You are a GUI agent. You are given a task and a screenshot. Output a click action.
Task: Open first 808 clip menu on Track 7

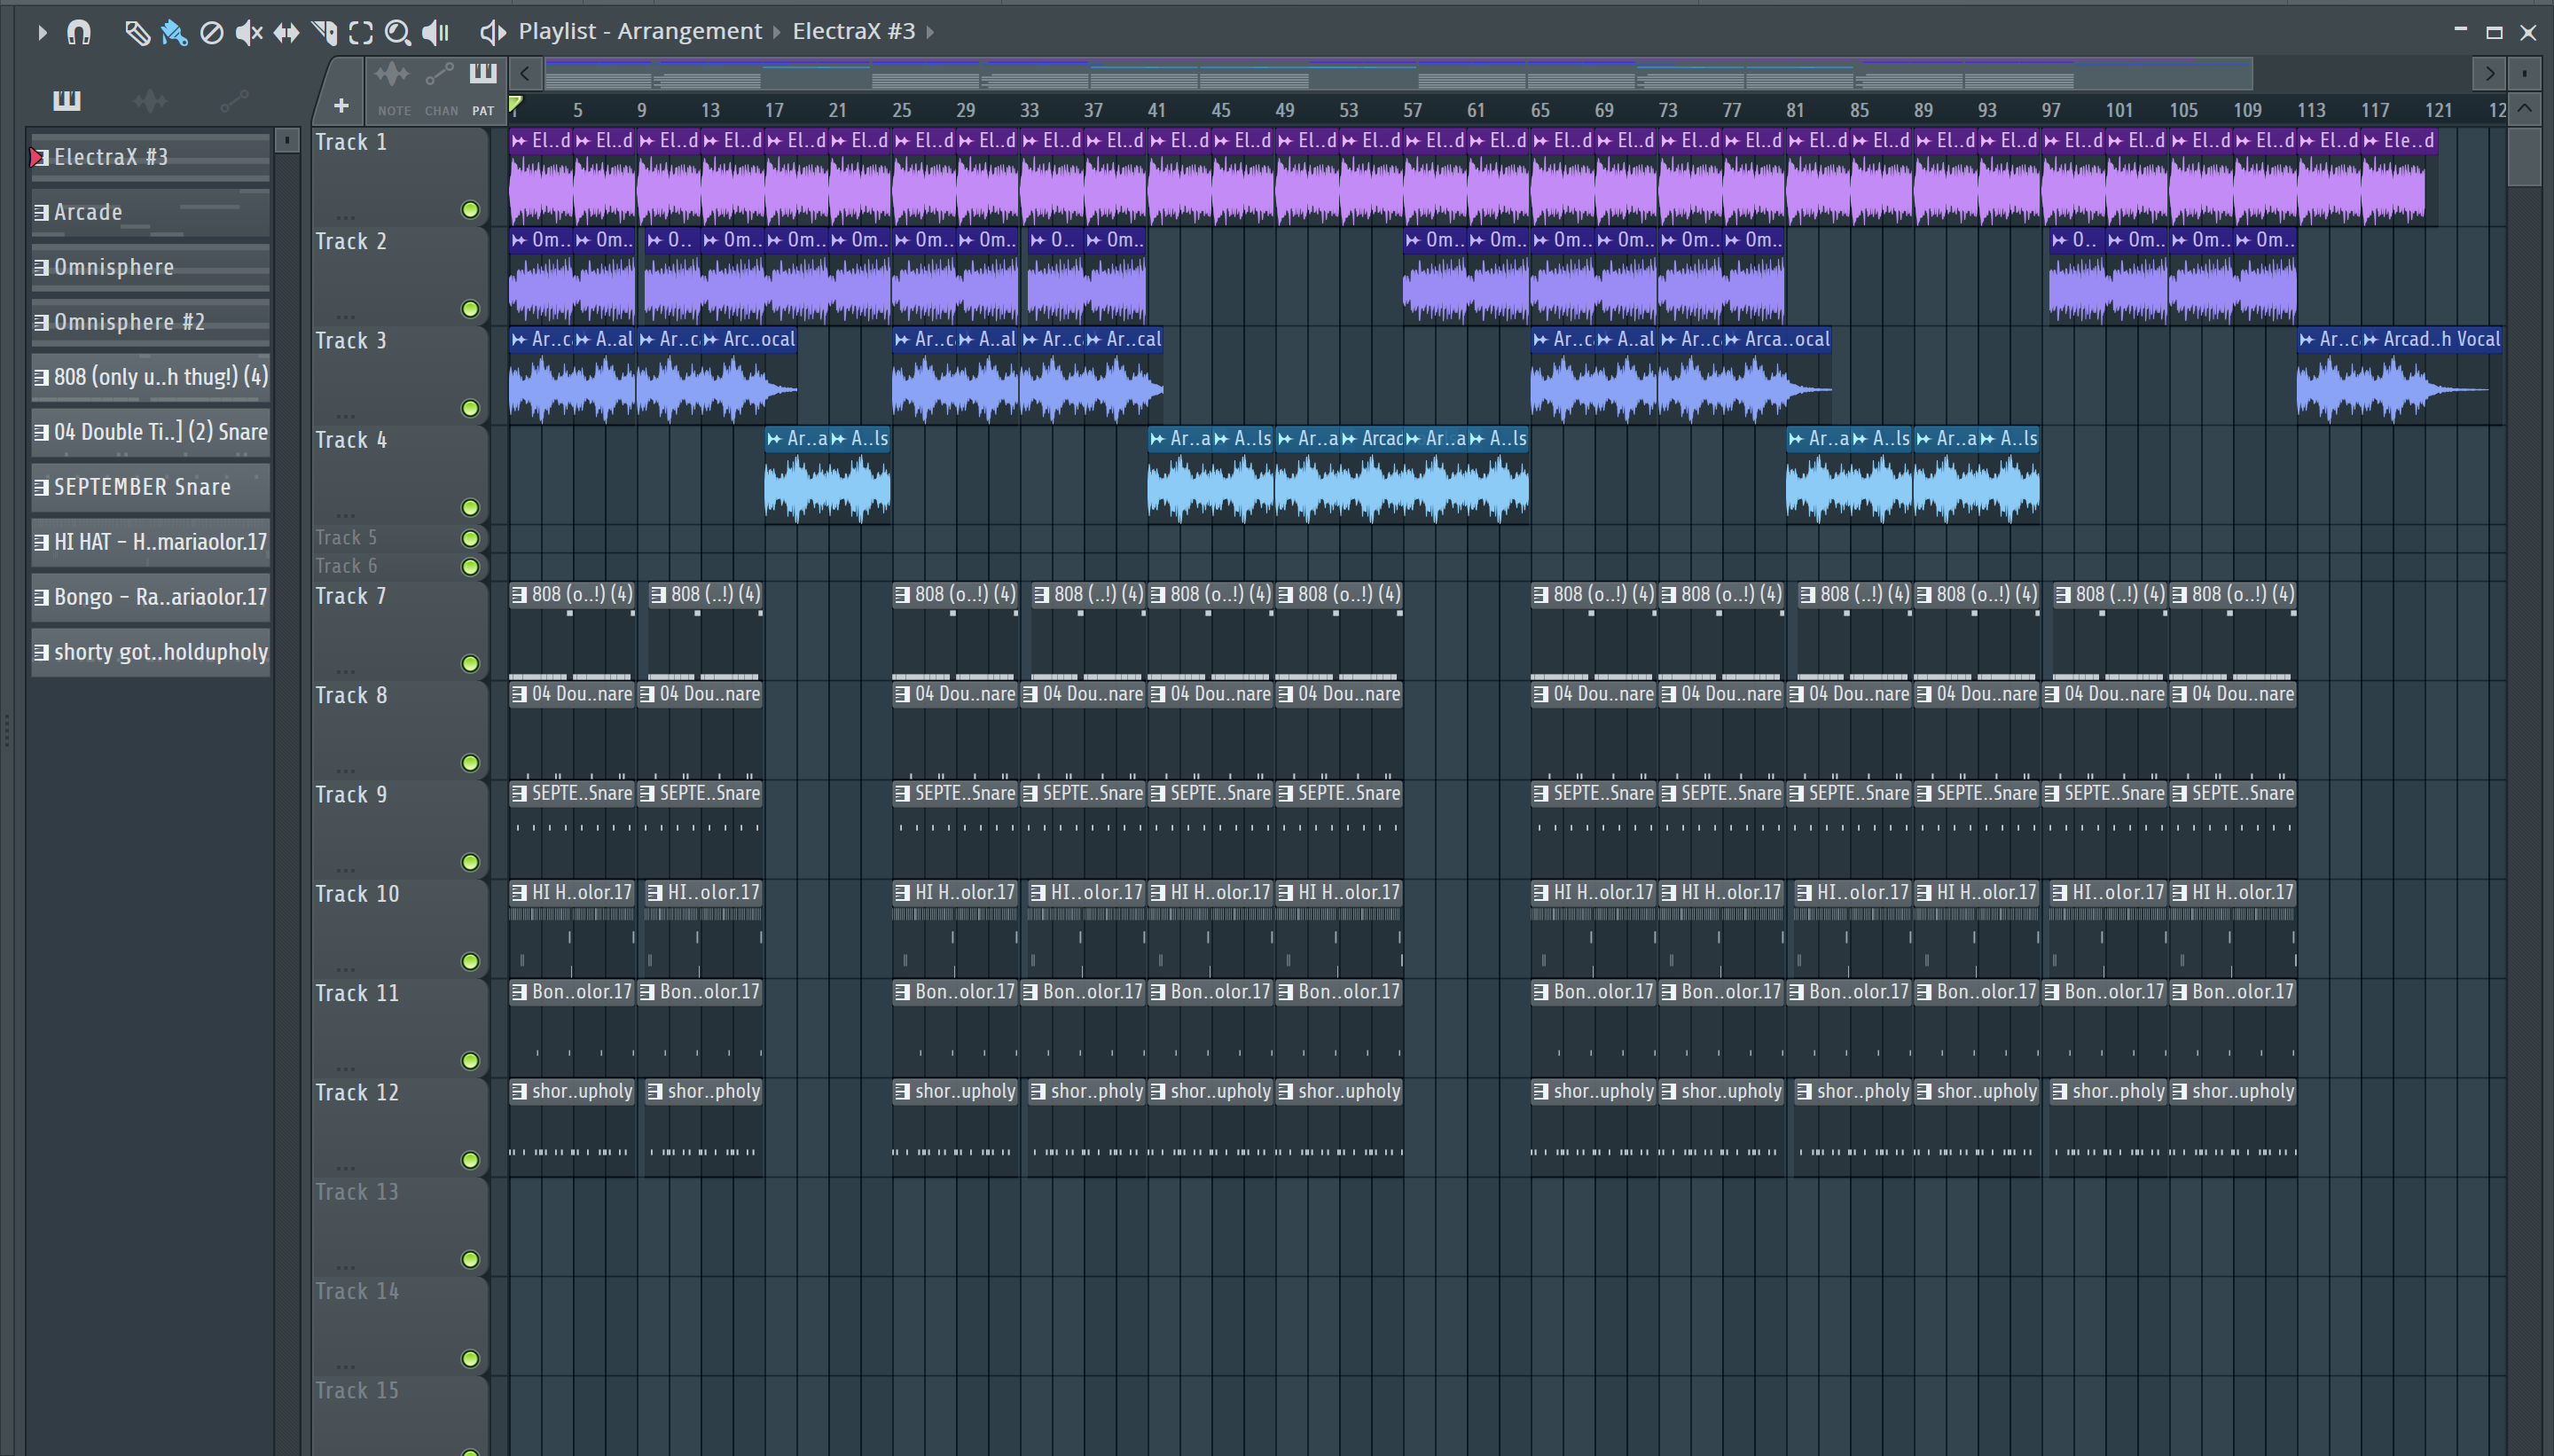click(x=519, y=594)
